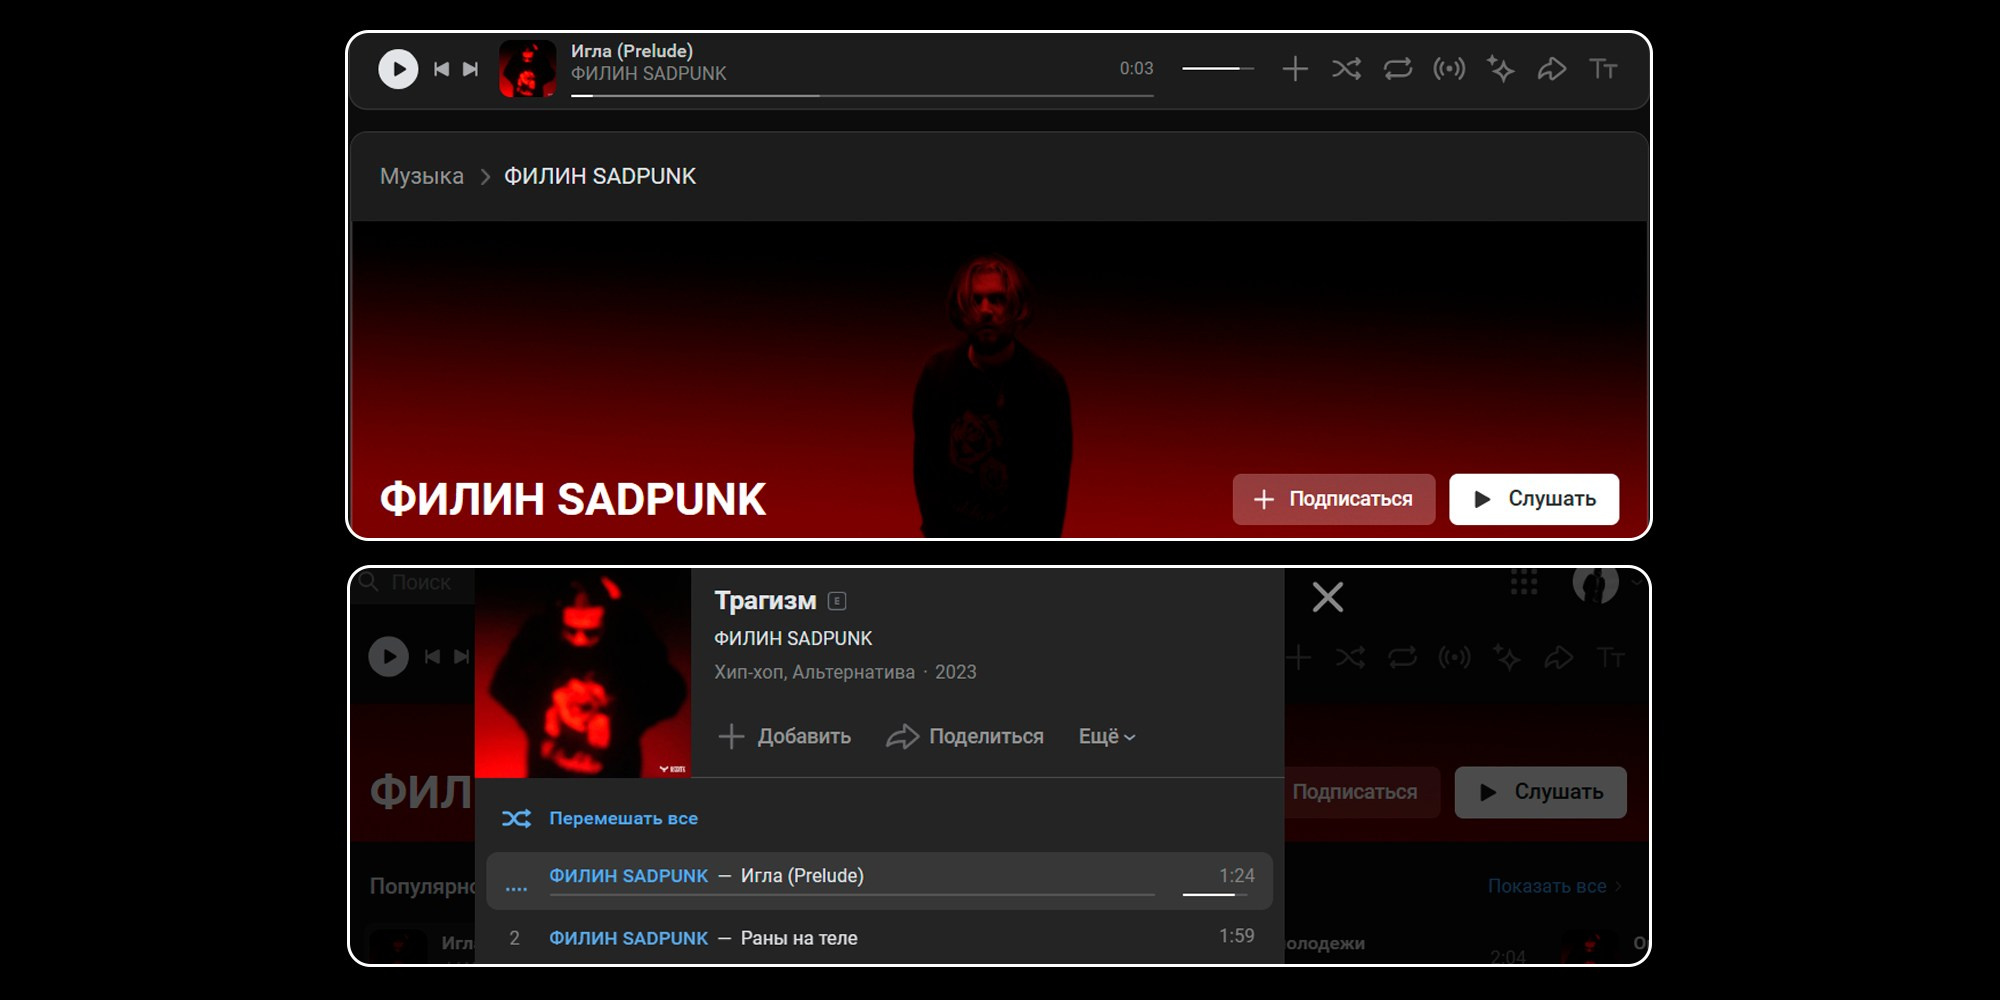Open the Ещё dropdown on the Трагизм album

pyautogui.click(x=1106, y=736)
